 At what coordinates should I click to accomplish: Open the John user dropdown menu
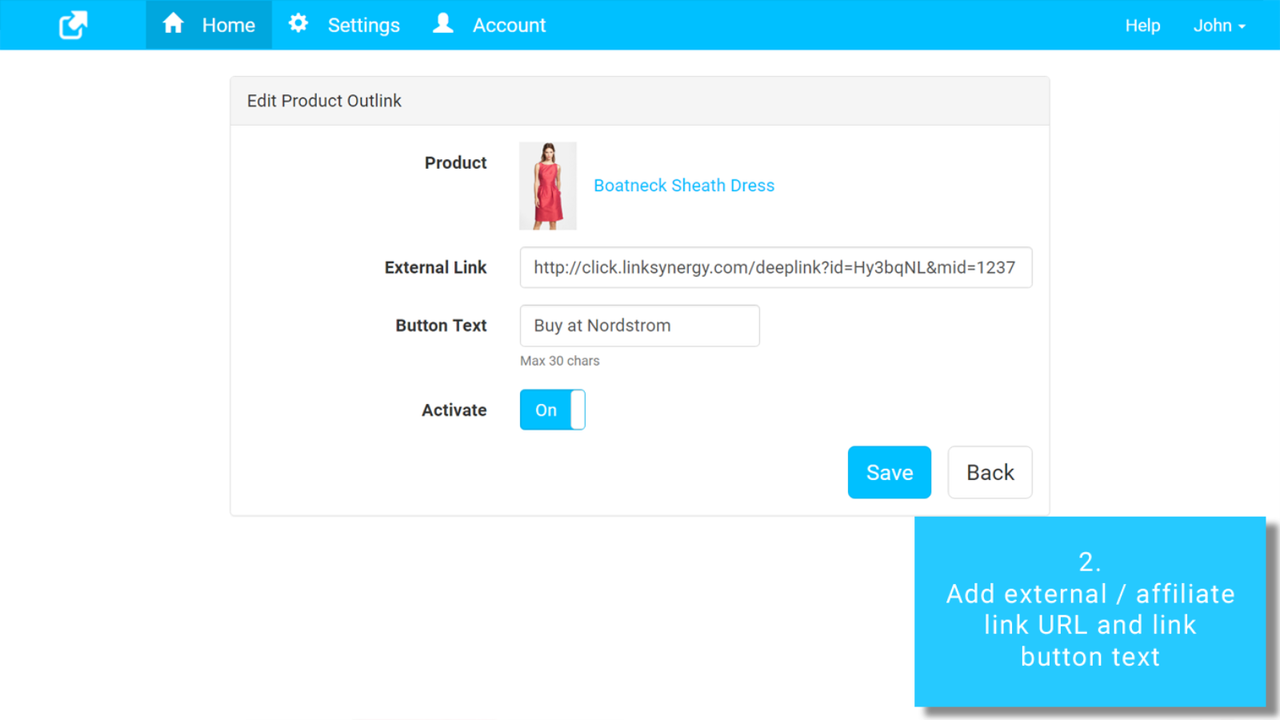(x=1218, y=25)
